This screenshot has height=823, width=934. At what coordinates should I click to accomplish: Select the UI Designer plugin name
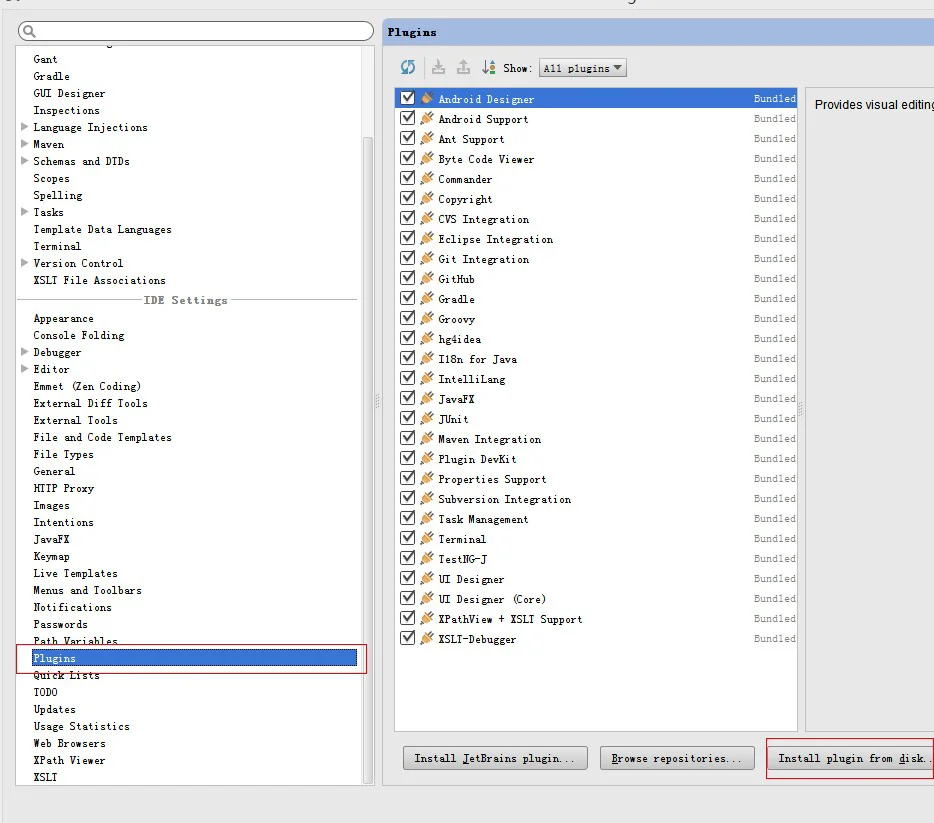click(x=471, y=579)
